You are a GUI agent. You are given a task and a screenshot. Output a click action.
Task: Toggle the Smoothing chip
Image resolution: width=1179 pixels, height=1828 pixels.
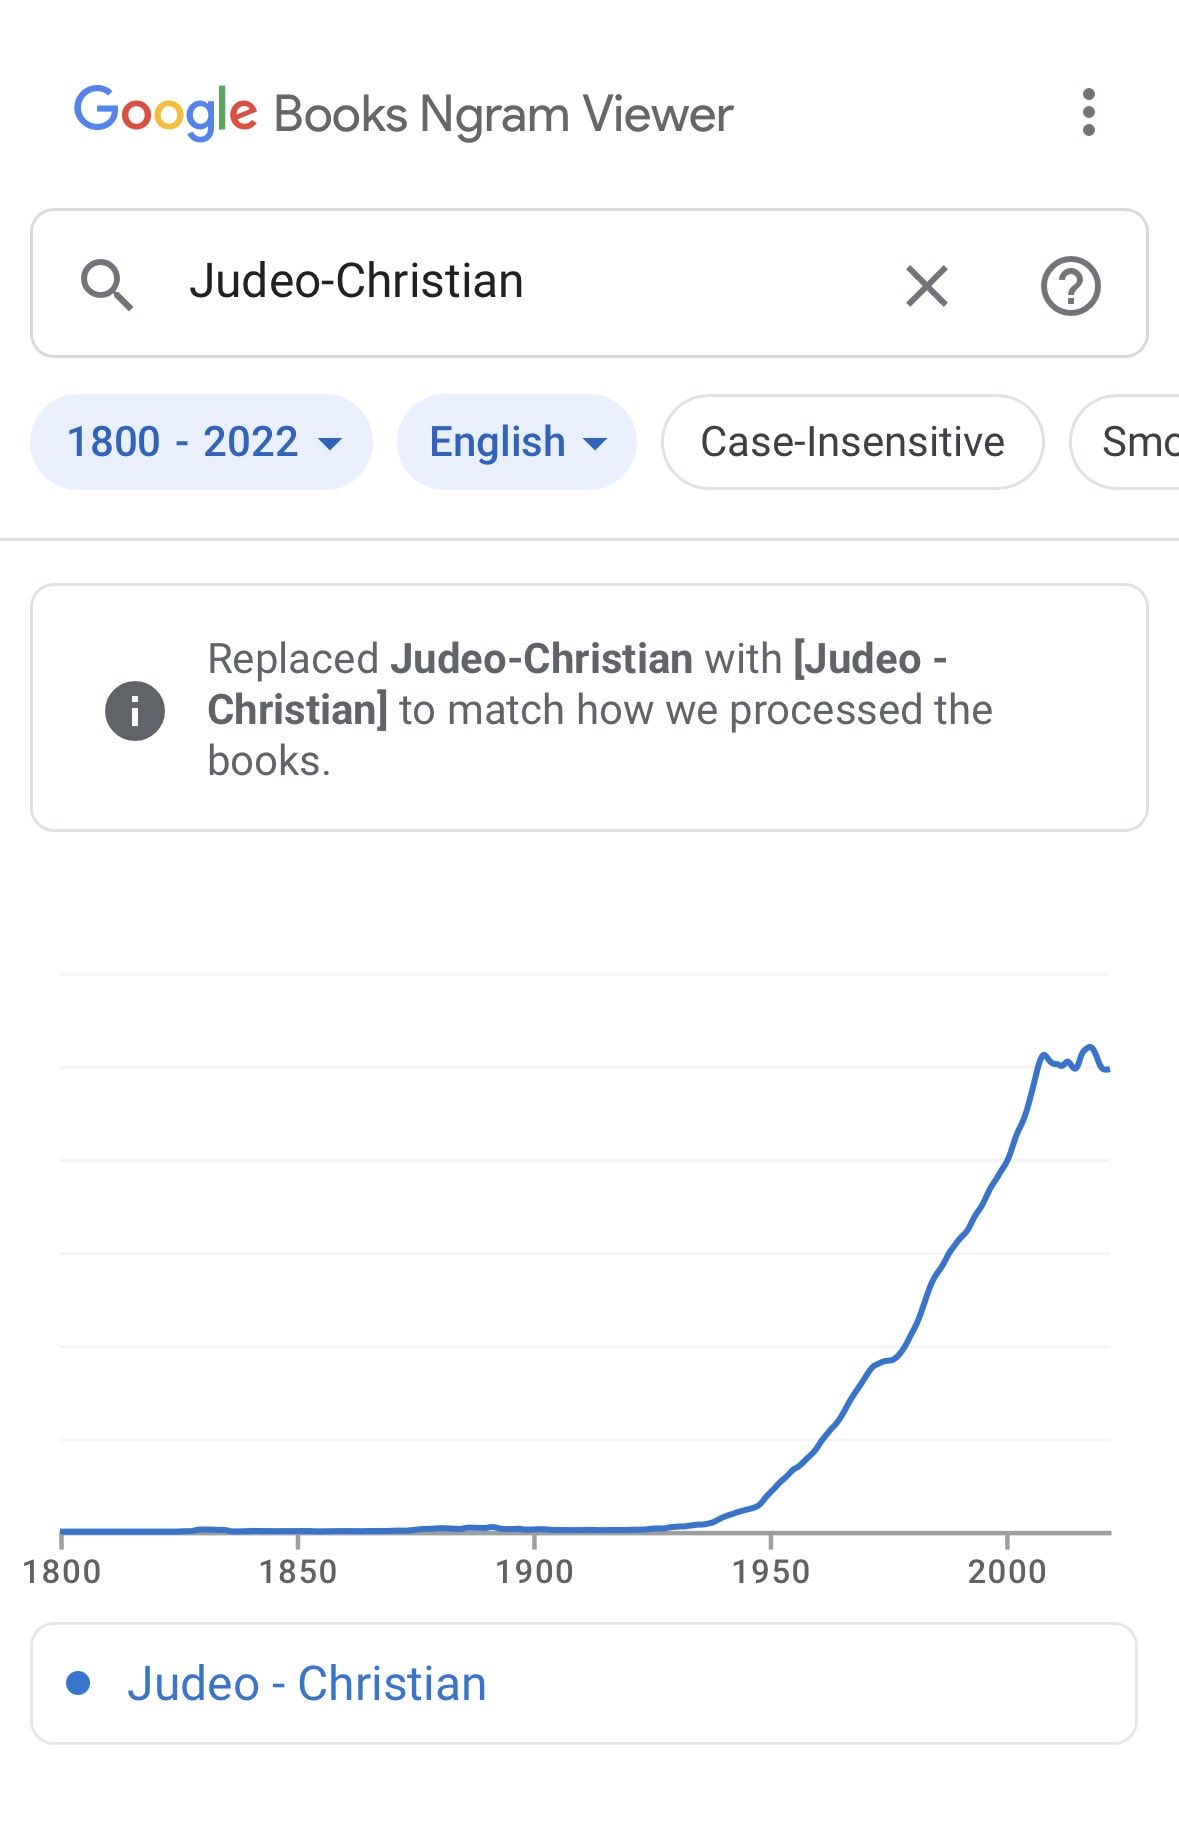point(1125,442)
